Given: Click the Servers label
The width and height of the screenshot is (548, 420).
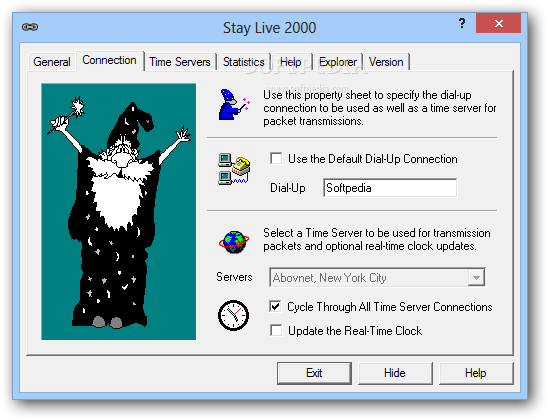Looking at the screenshot, I should tap(234, 277).
